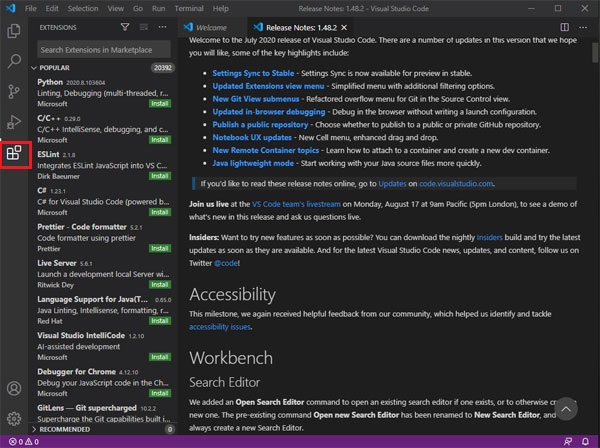Open the Settings Sync to Stable link
Viewport: 600px width, 448px height.
(x=253, y=73)
